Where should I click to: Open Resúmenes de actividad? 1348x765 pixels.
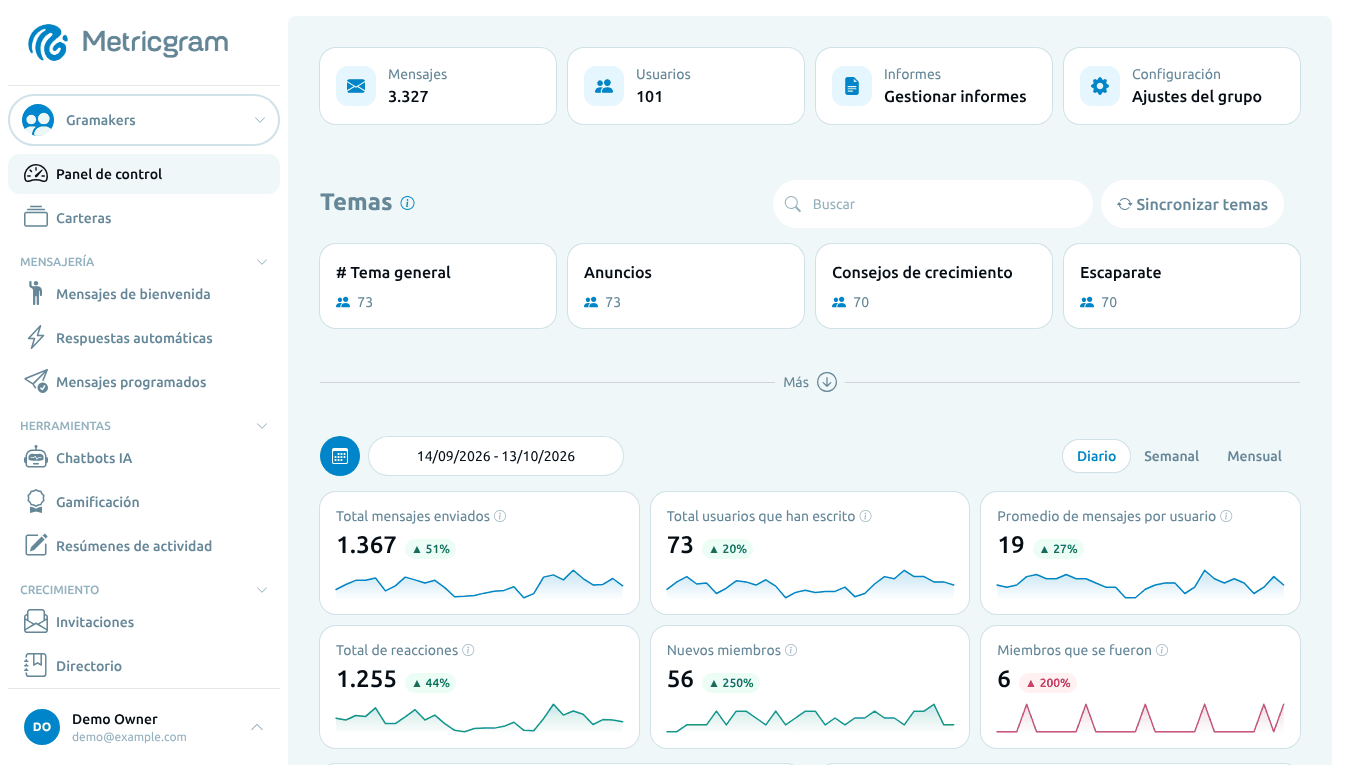click(x=144, y=546)
